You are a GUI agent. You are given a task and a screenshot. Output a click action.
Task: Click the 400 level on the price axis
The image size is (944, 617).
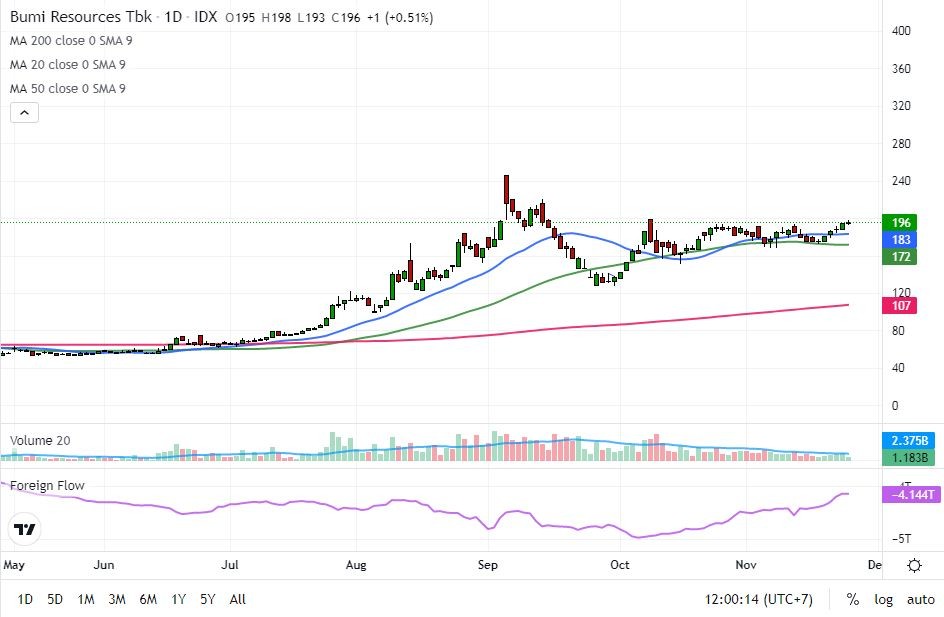[x=901, y=31]
